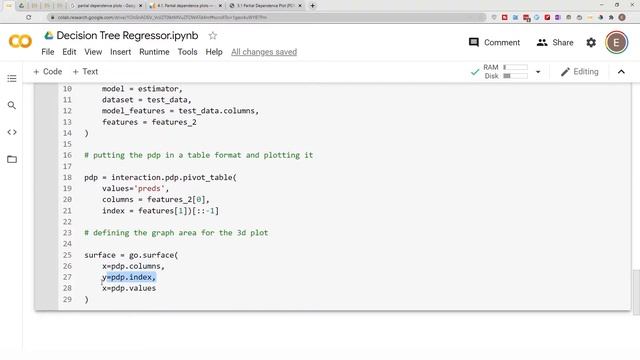Open the table of contents sidebar icon
Image resolution: width=640 pixels, height=360 pixels.
[x=12, y=78]
